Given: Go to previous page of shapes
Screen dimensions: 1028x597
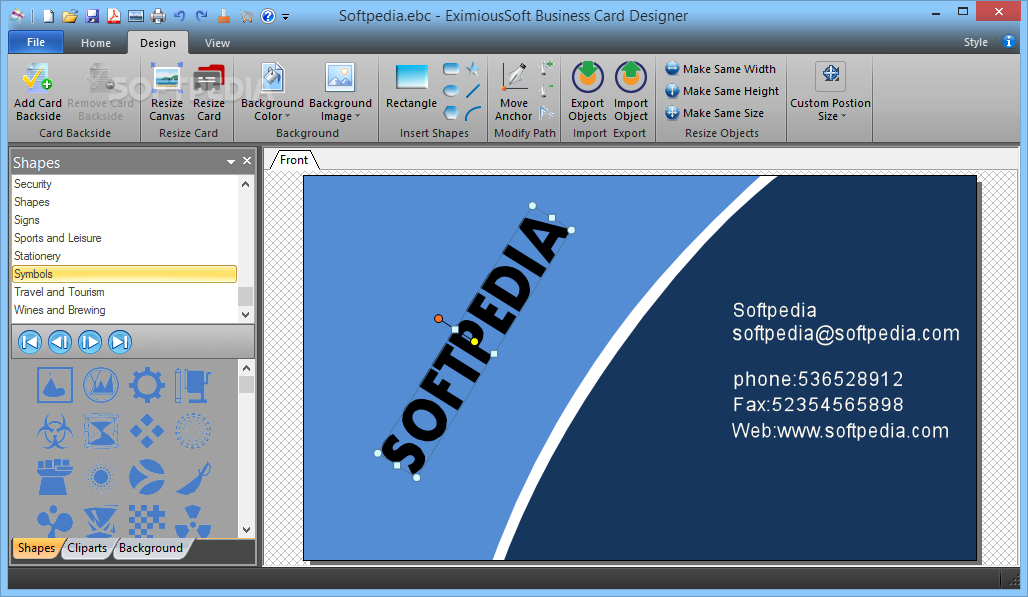Looking at the screenshot, I should [60, 342].
